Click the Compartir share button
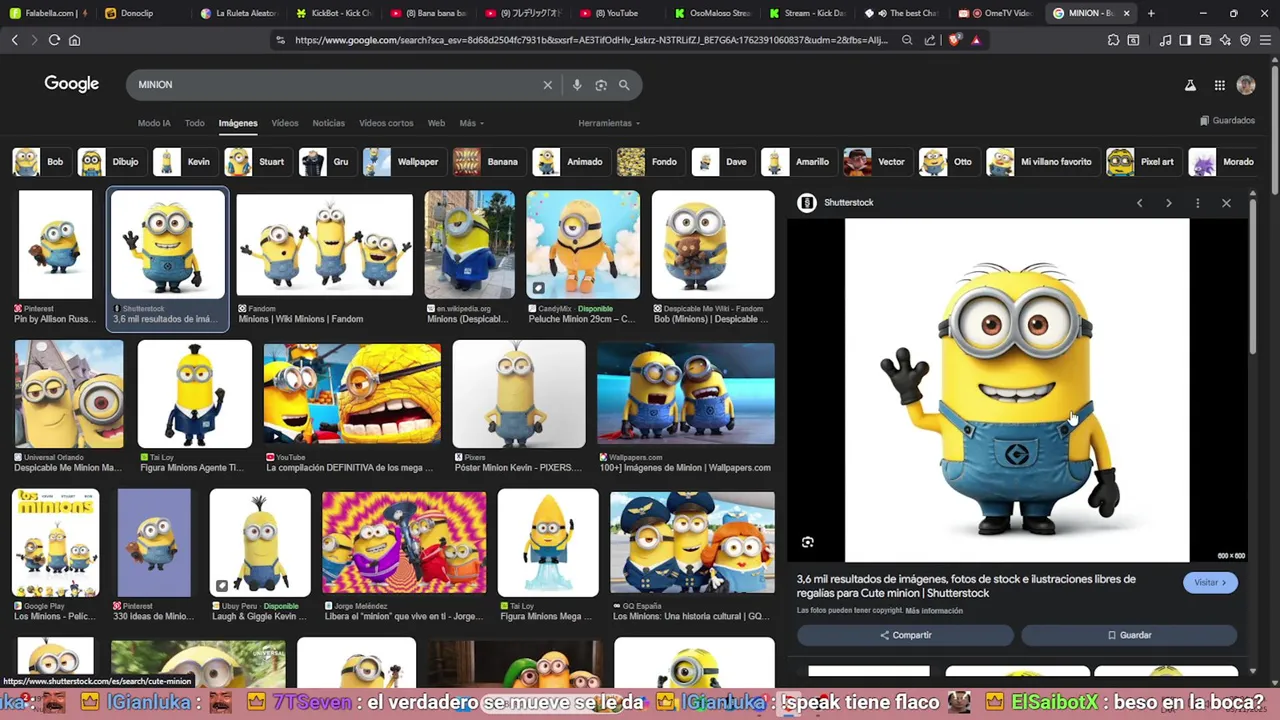Viewport: 1280px width, 720px height. pyautogui.click(x=905, y=635)
